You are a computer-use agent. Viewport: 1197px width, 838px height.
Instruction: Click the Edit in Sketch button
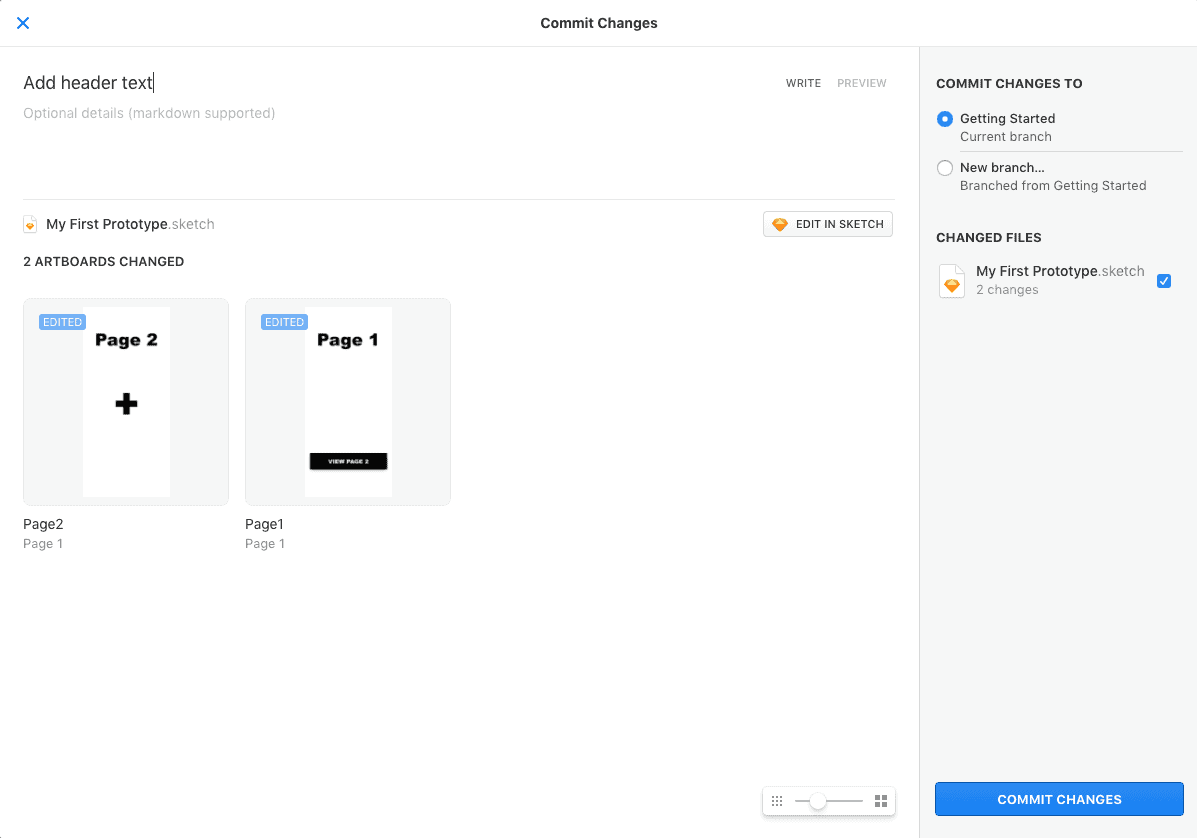click(x=827, y=223)
